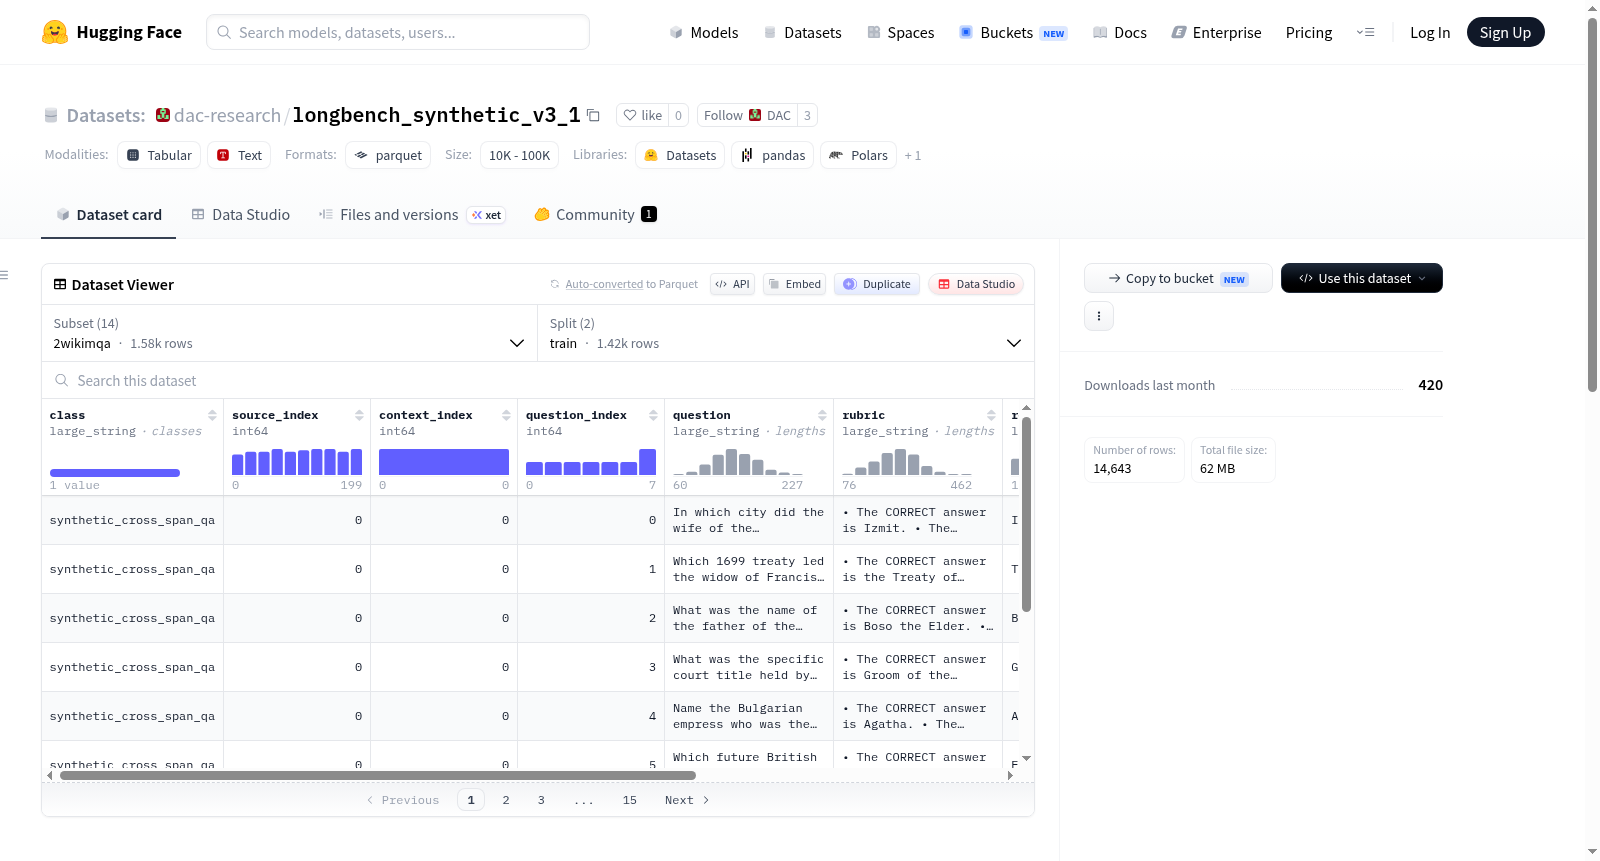The height and width of the screenshot is (861, 1600).
Task: Click Log In
Action: (x=1430, y=32)
